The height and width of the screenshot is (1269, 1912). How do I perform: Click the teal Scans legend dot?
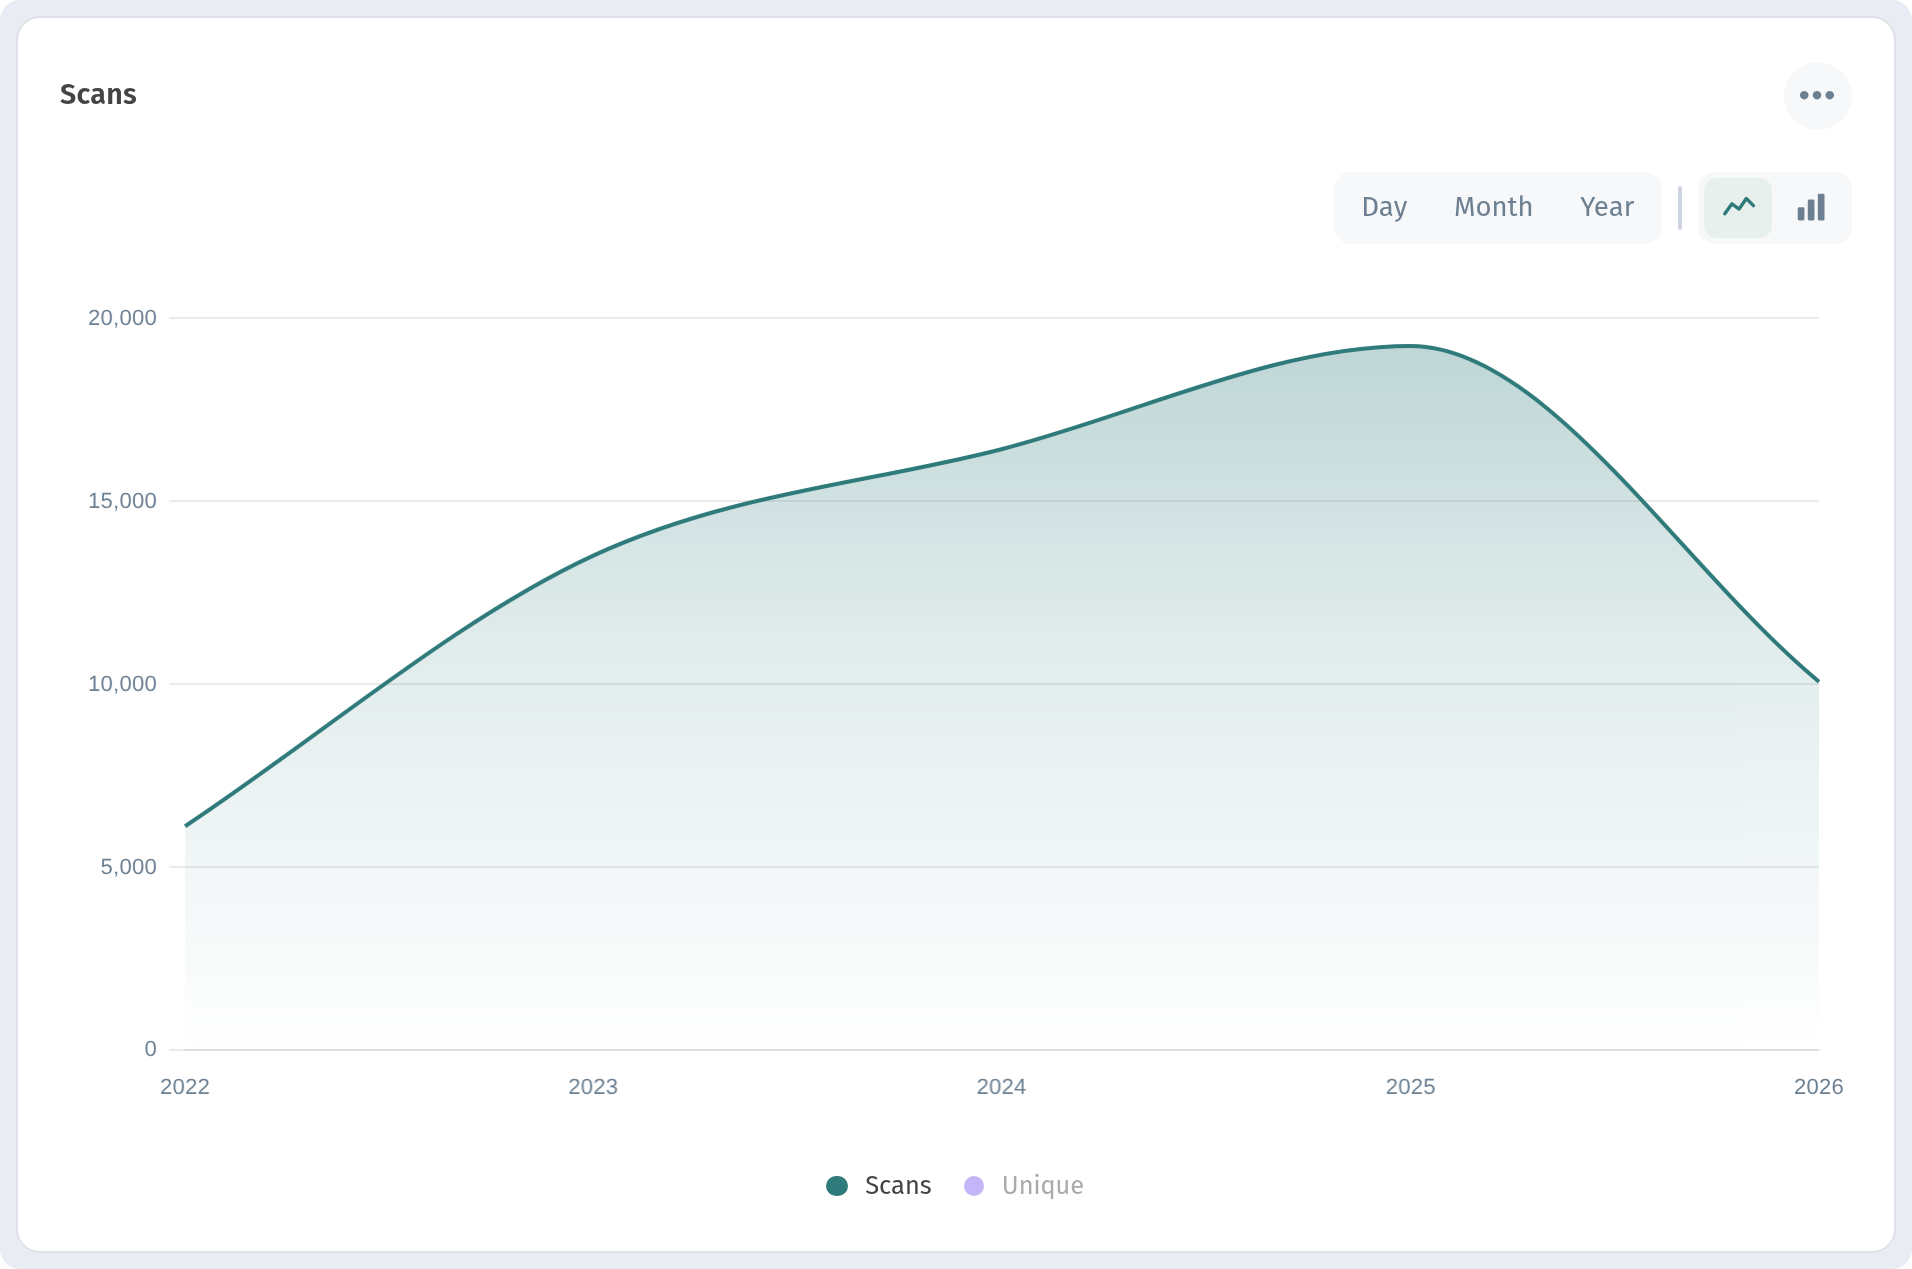point(837,1186)
